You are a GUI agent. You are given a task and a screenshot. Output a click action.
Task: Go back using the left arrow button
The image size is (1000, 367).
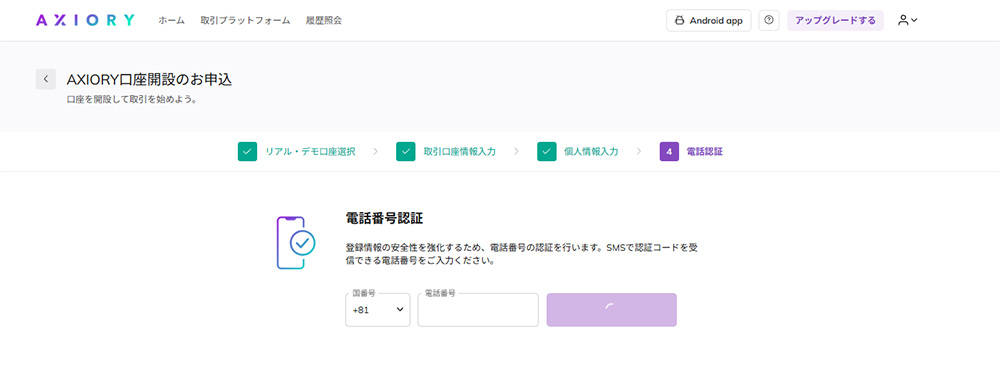pos(46,79)
